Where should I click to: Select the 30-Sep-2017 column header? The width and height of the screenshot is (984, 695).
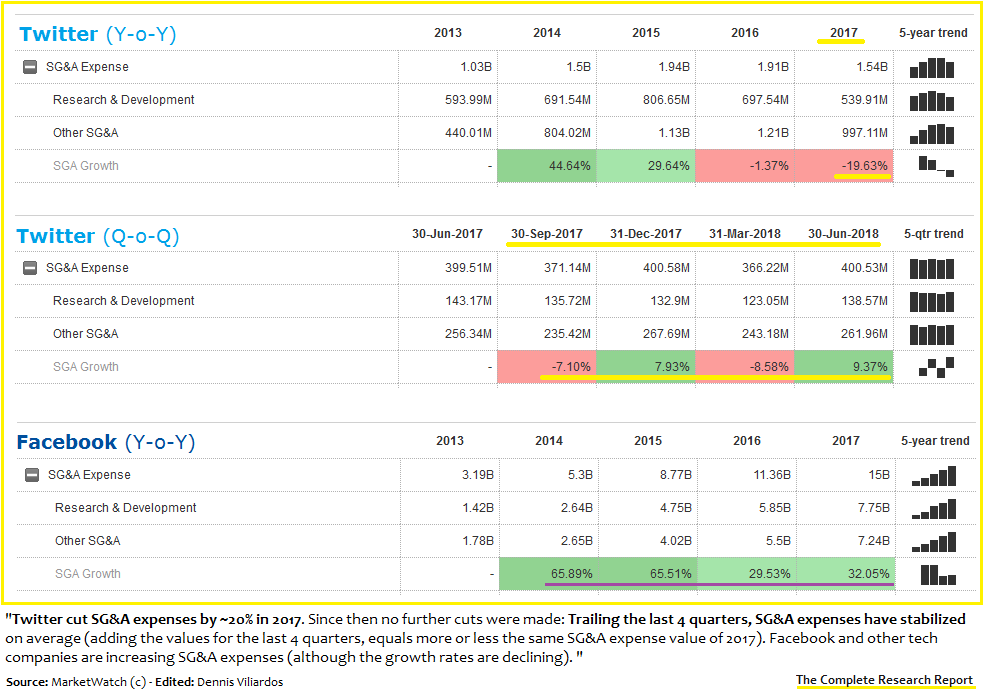pos(547,234)
